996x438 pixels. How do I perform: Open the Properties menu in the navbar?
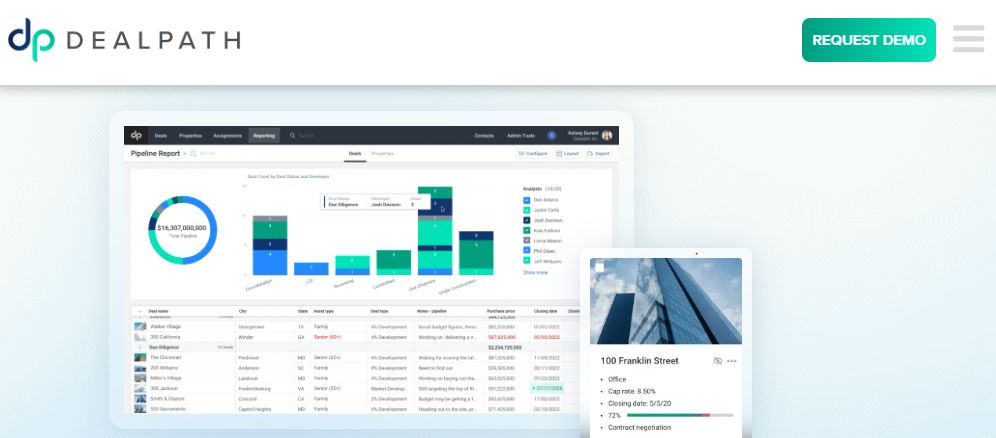tap(190, 136)
